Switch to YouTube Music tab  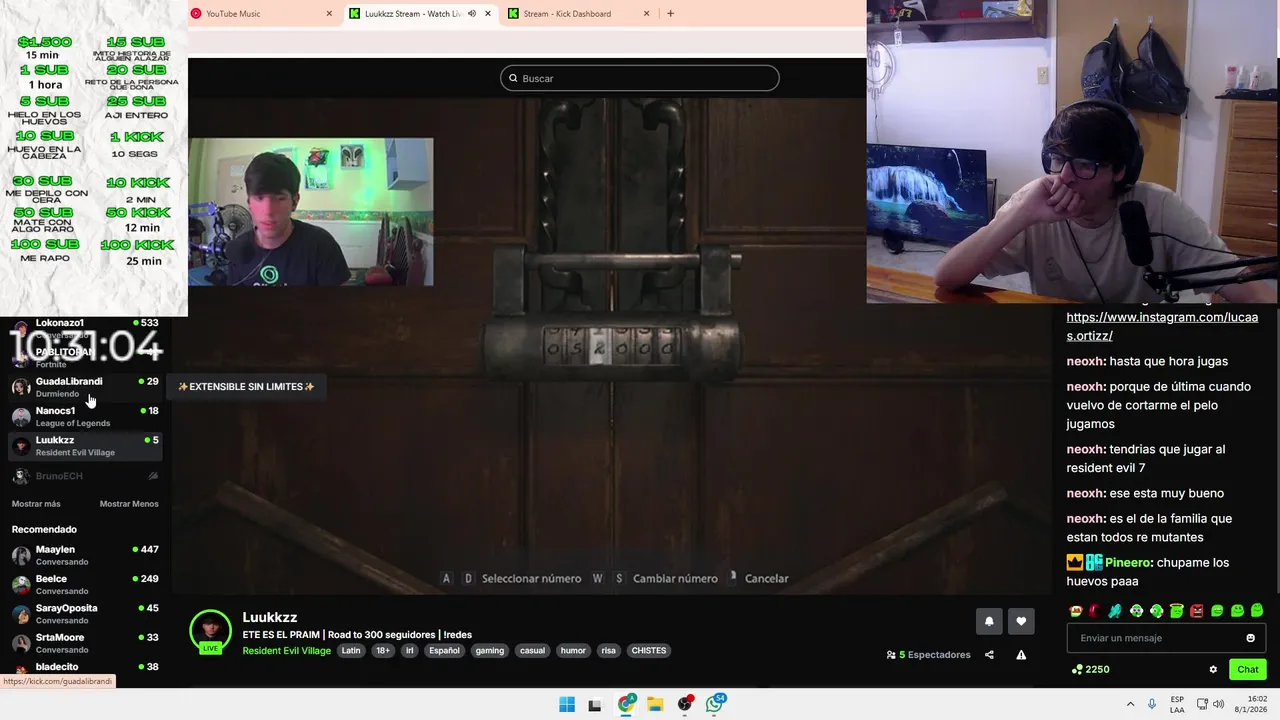coord(262,14)
